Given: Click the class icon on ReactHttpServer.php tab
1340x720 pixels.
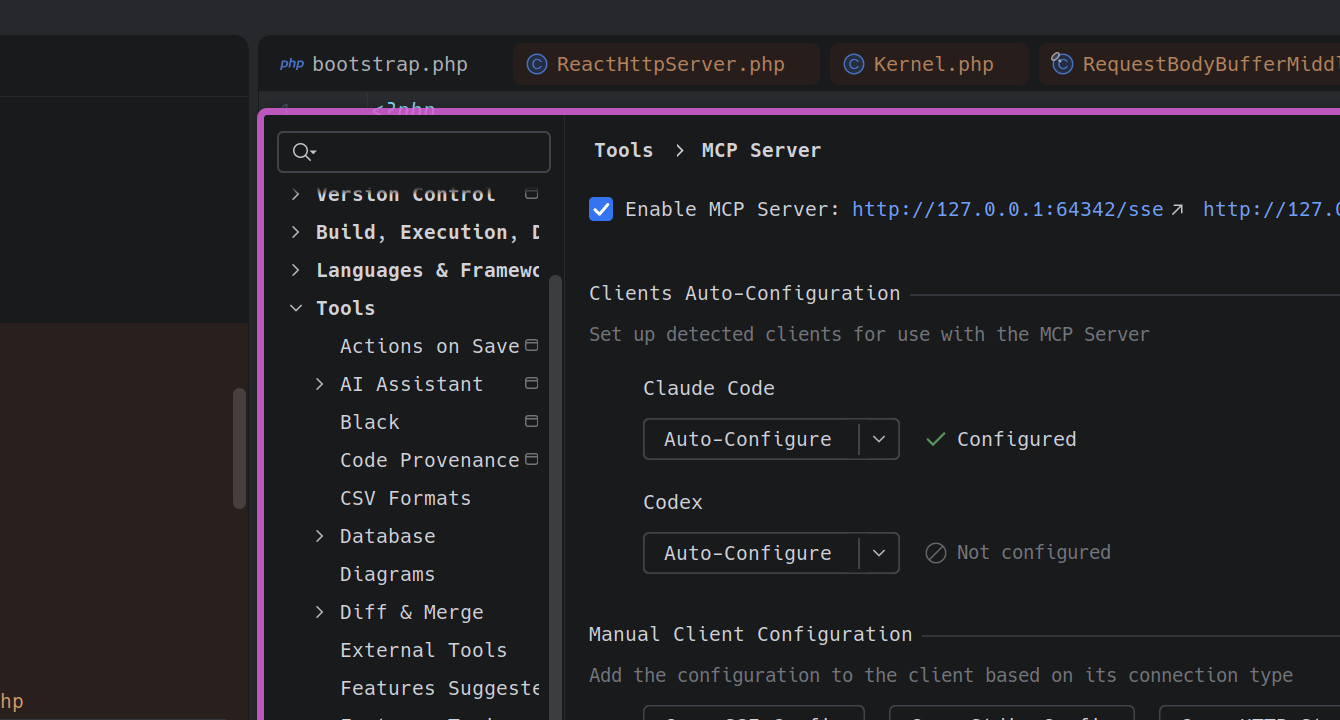Looking at the screenshot, I should pos(537,64).
